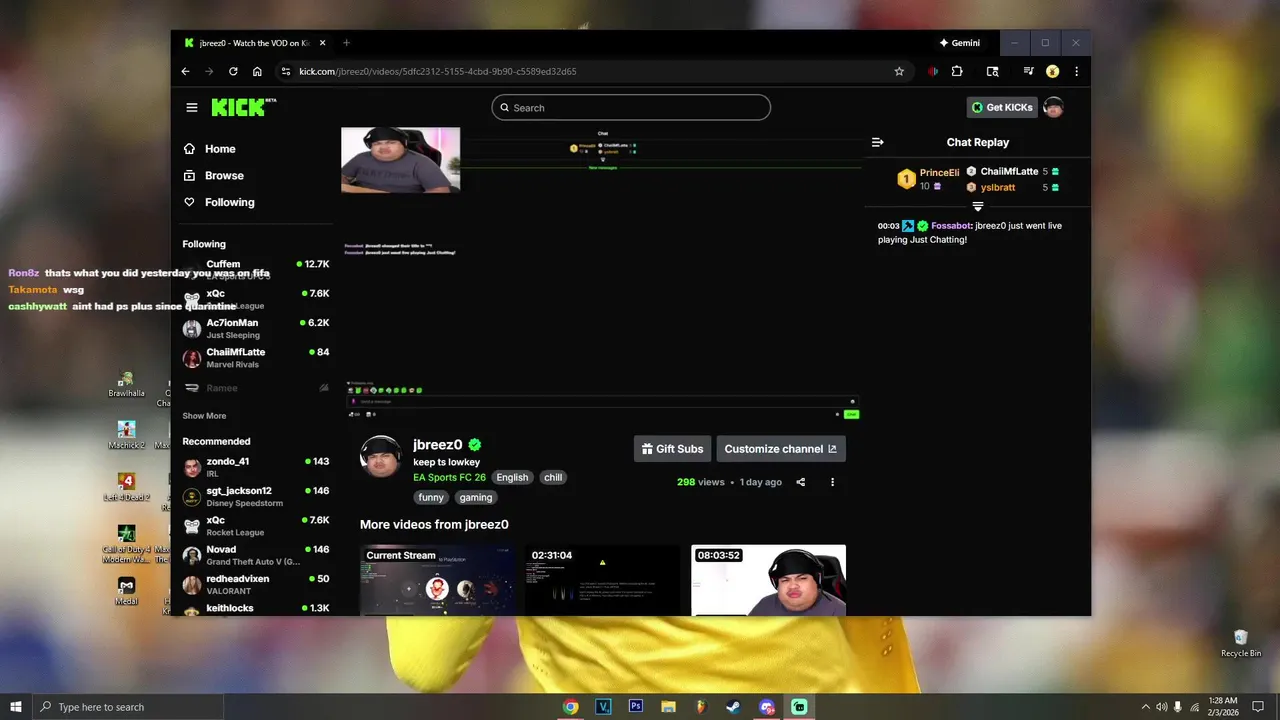Reload the browser page

pyautogui.click(x=233, y=71)
